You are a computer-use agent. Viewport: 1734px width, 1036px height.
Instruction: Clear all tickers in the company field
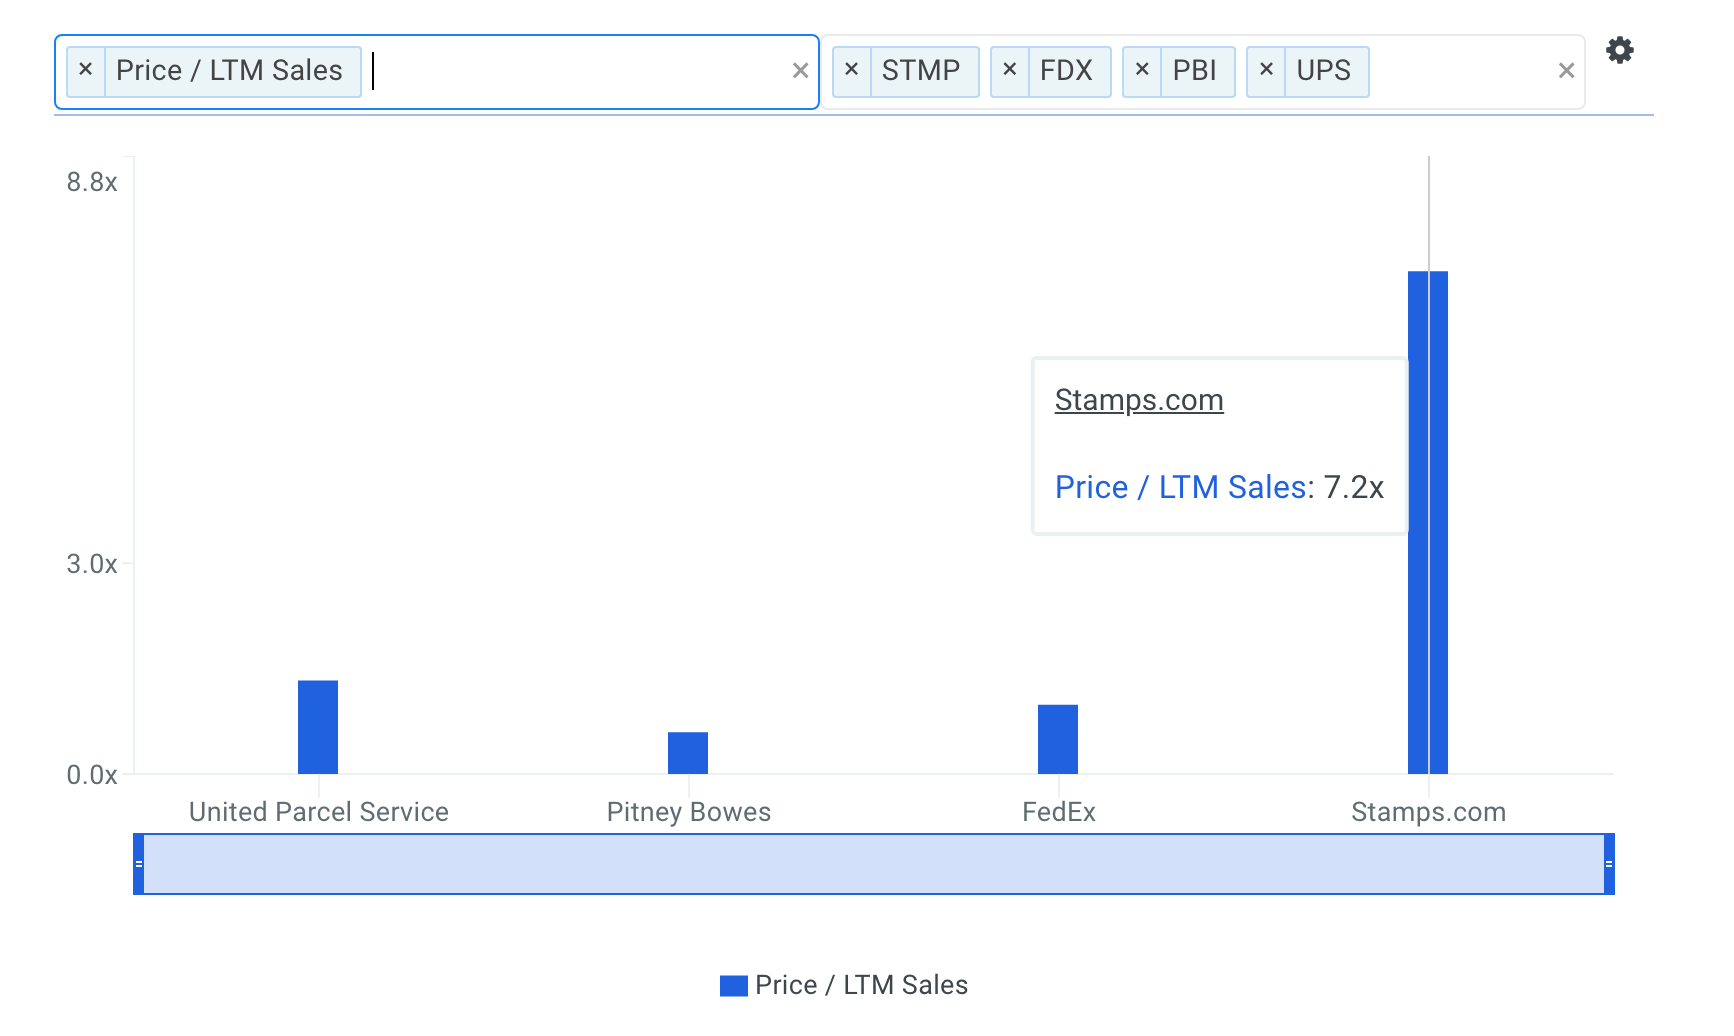(x=1566, y=71)
